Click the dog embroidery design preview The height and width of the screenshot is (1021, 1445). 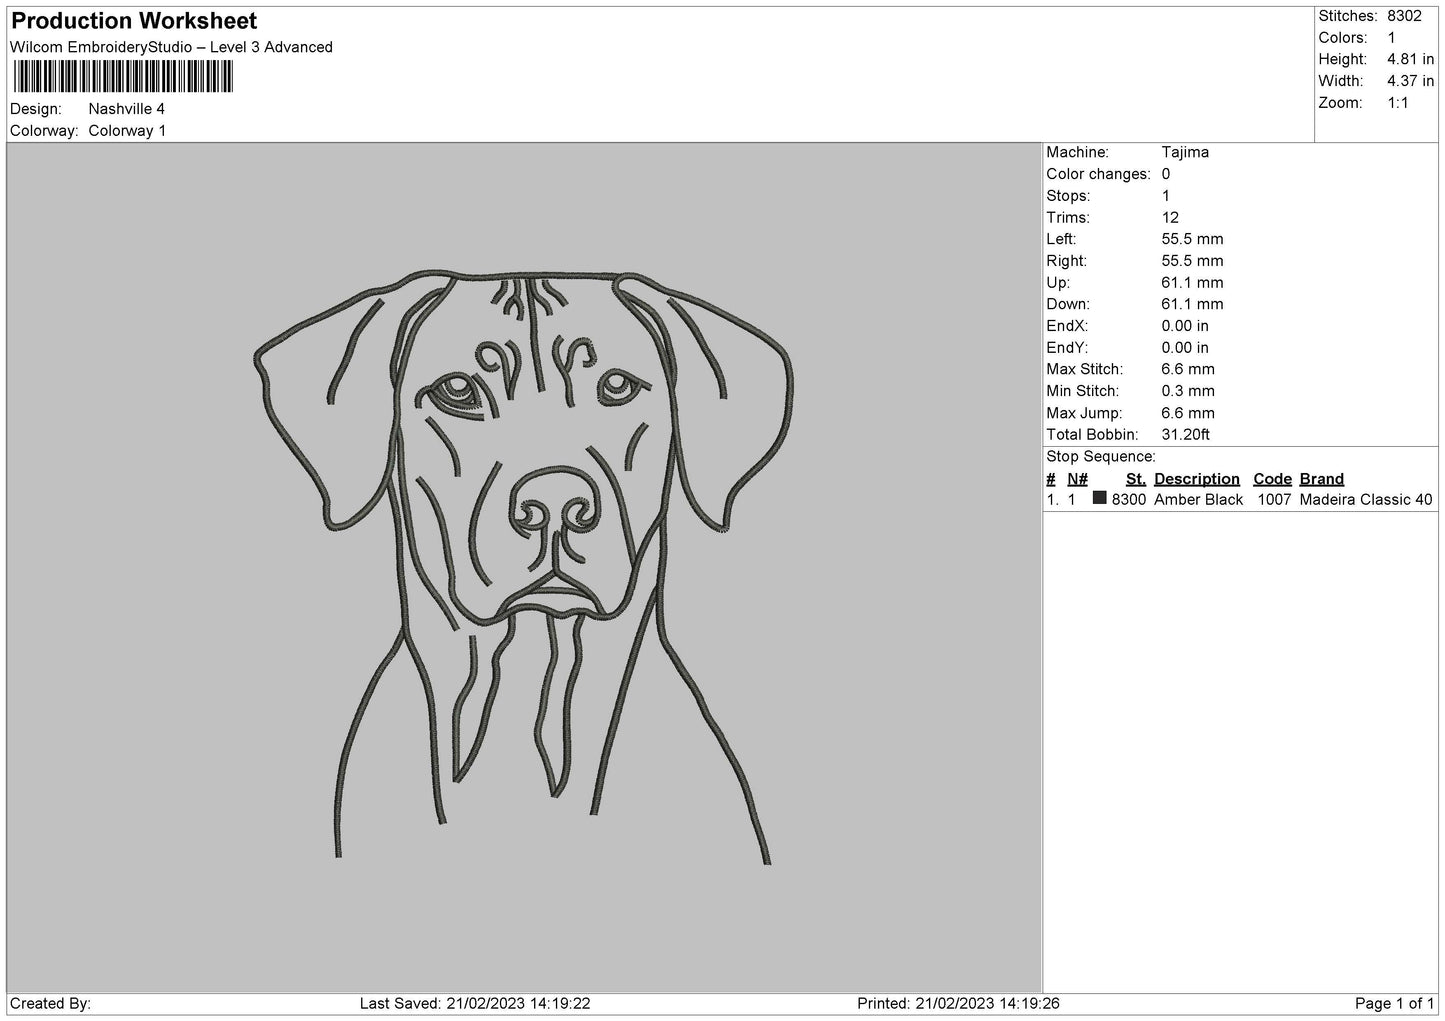pyautogui.click(x=523, y=567)
